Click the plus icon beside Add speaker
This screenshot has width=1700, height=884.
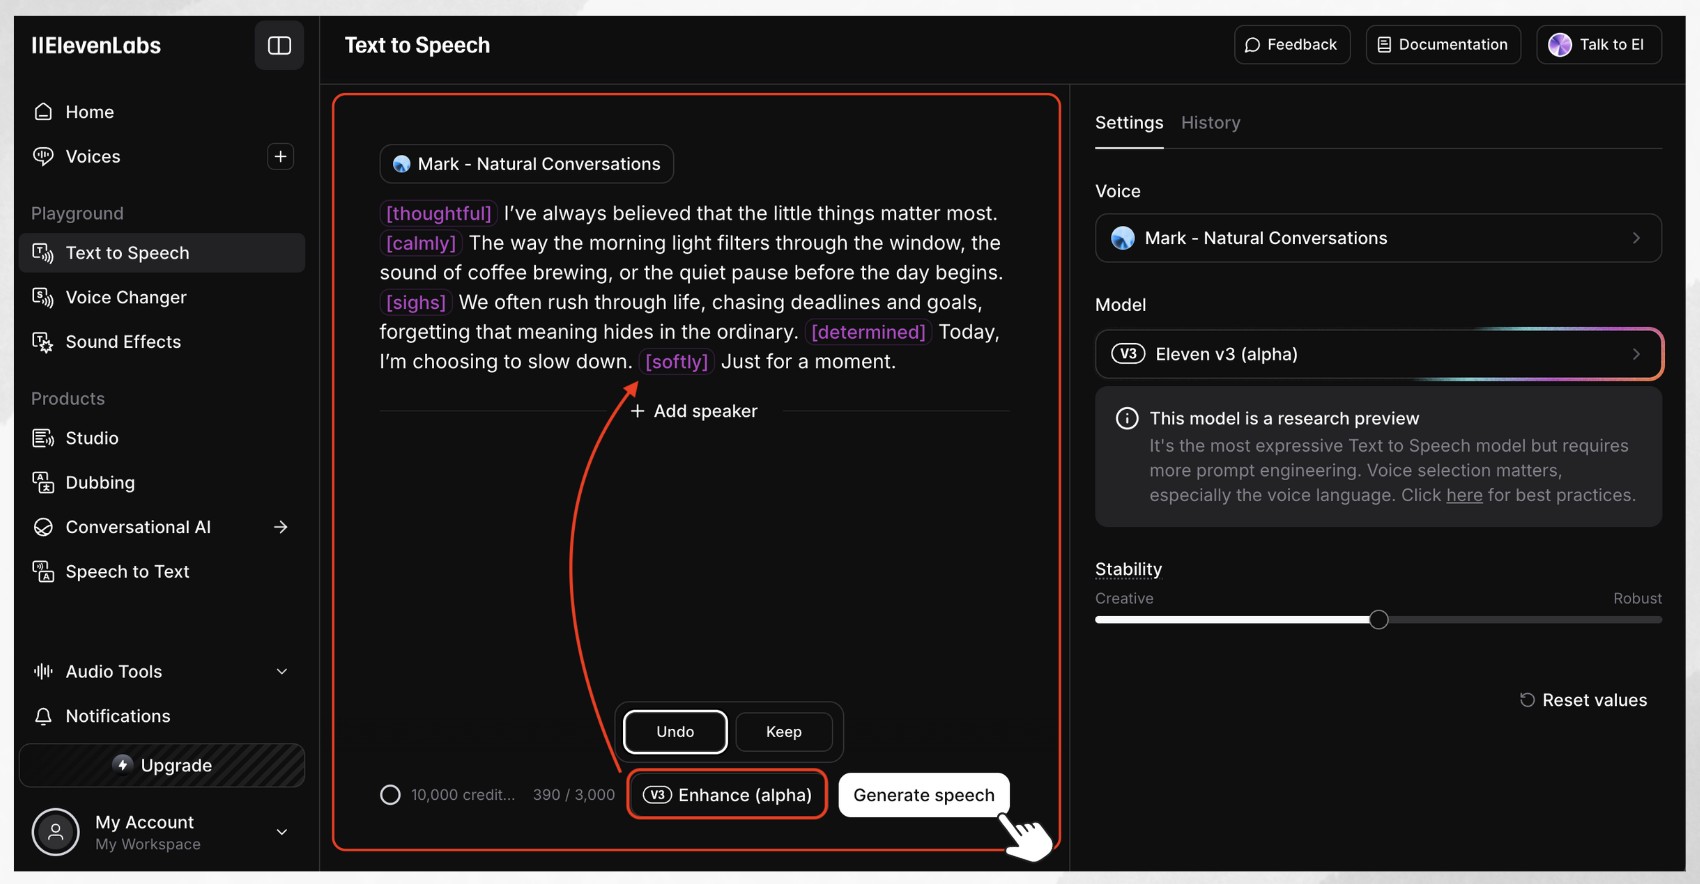coord(637,411)
